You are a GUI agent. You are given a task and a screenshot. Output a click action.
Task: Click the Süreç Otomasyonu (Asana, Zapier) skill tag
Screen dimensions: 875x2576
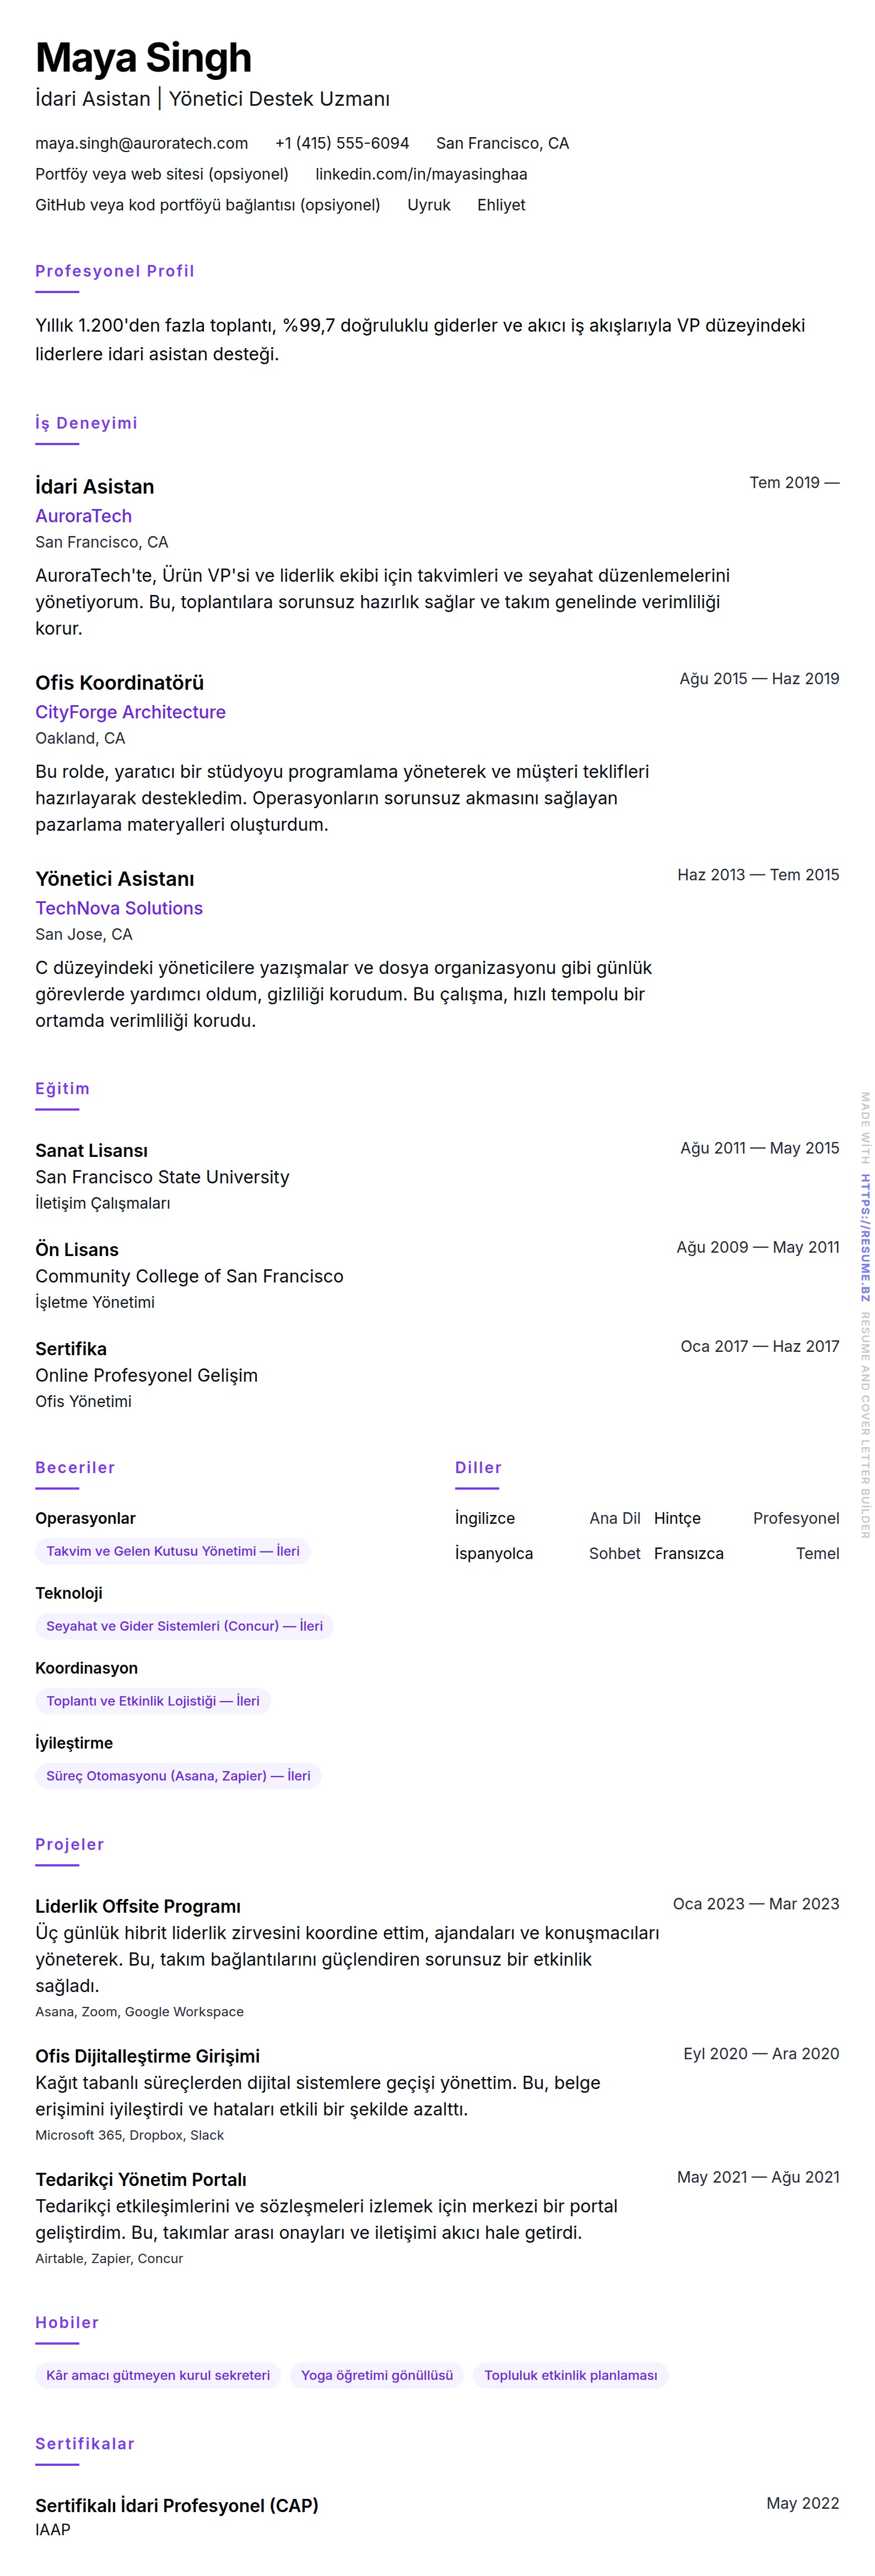pos(178,1776)
